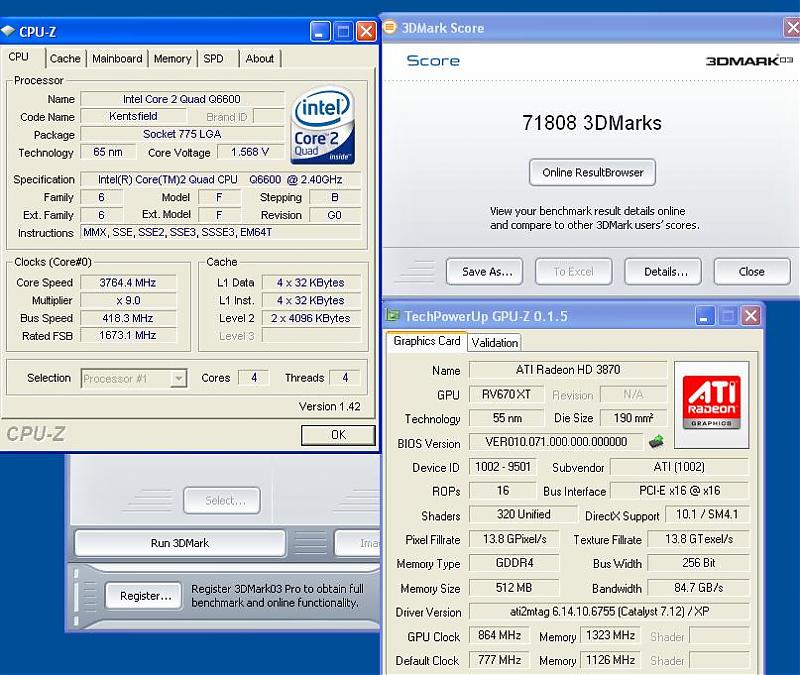Click the Multiplier value x 9.0
The width and height of the screenshot is (800, 675).
(x=128, y=301)
